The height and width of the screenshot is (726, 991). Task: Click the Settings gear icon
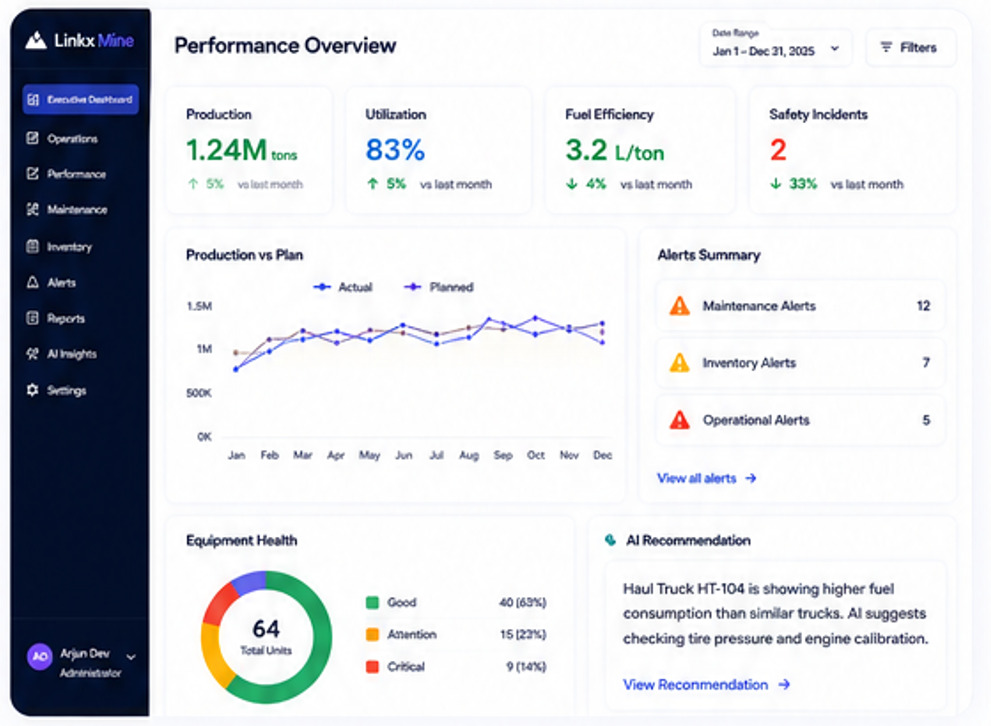click(33, 390)
